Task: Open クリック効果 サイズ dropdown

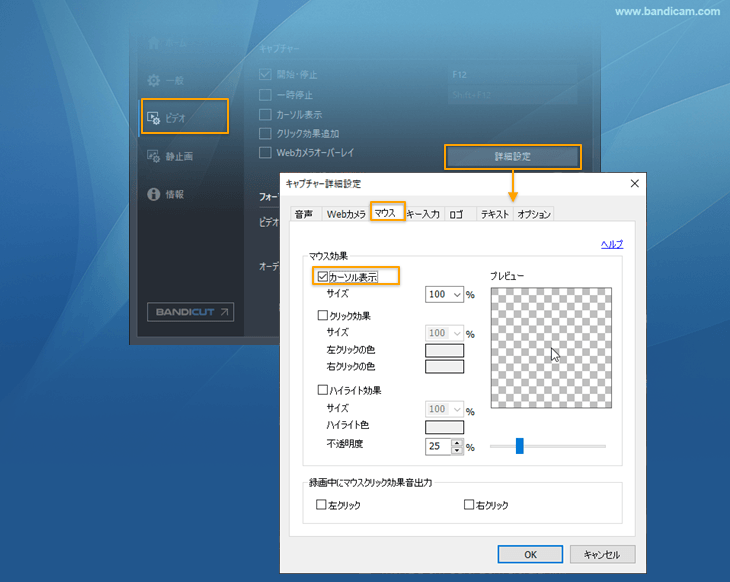Action: click(x=444, y=333)
